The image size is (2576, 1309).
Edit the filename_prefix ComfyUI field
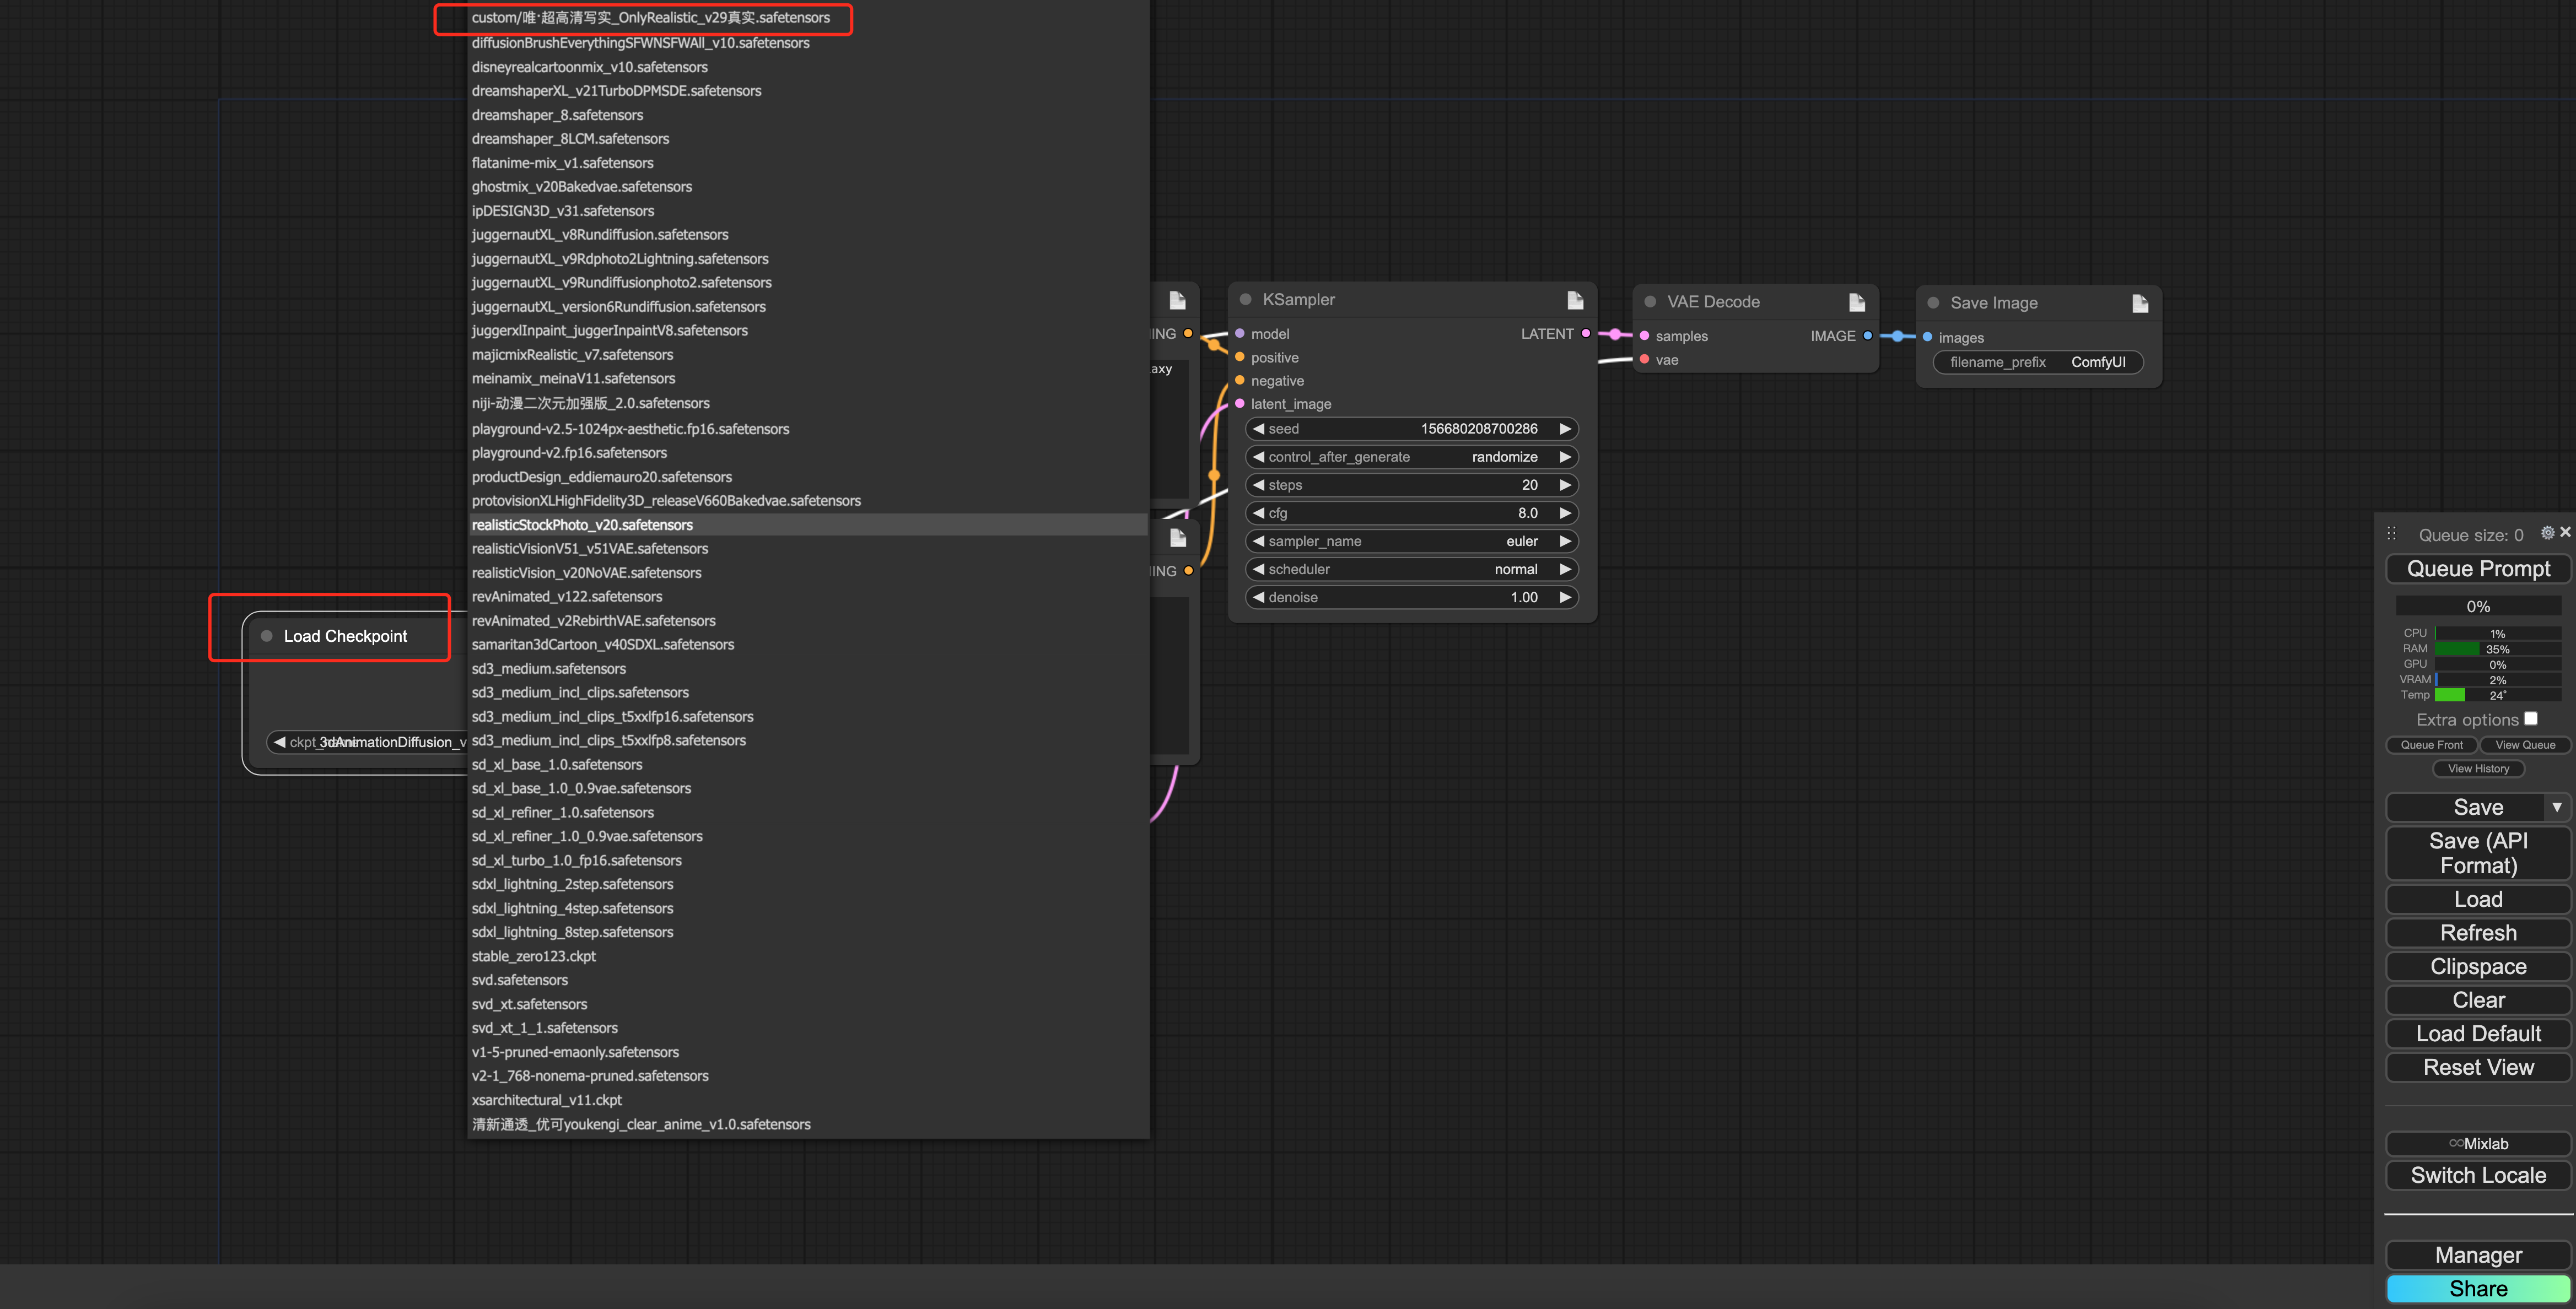[x=2038, y=362]
